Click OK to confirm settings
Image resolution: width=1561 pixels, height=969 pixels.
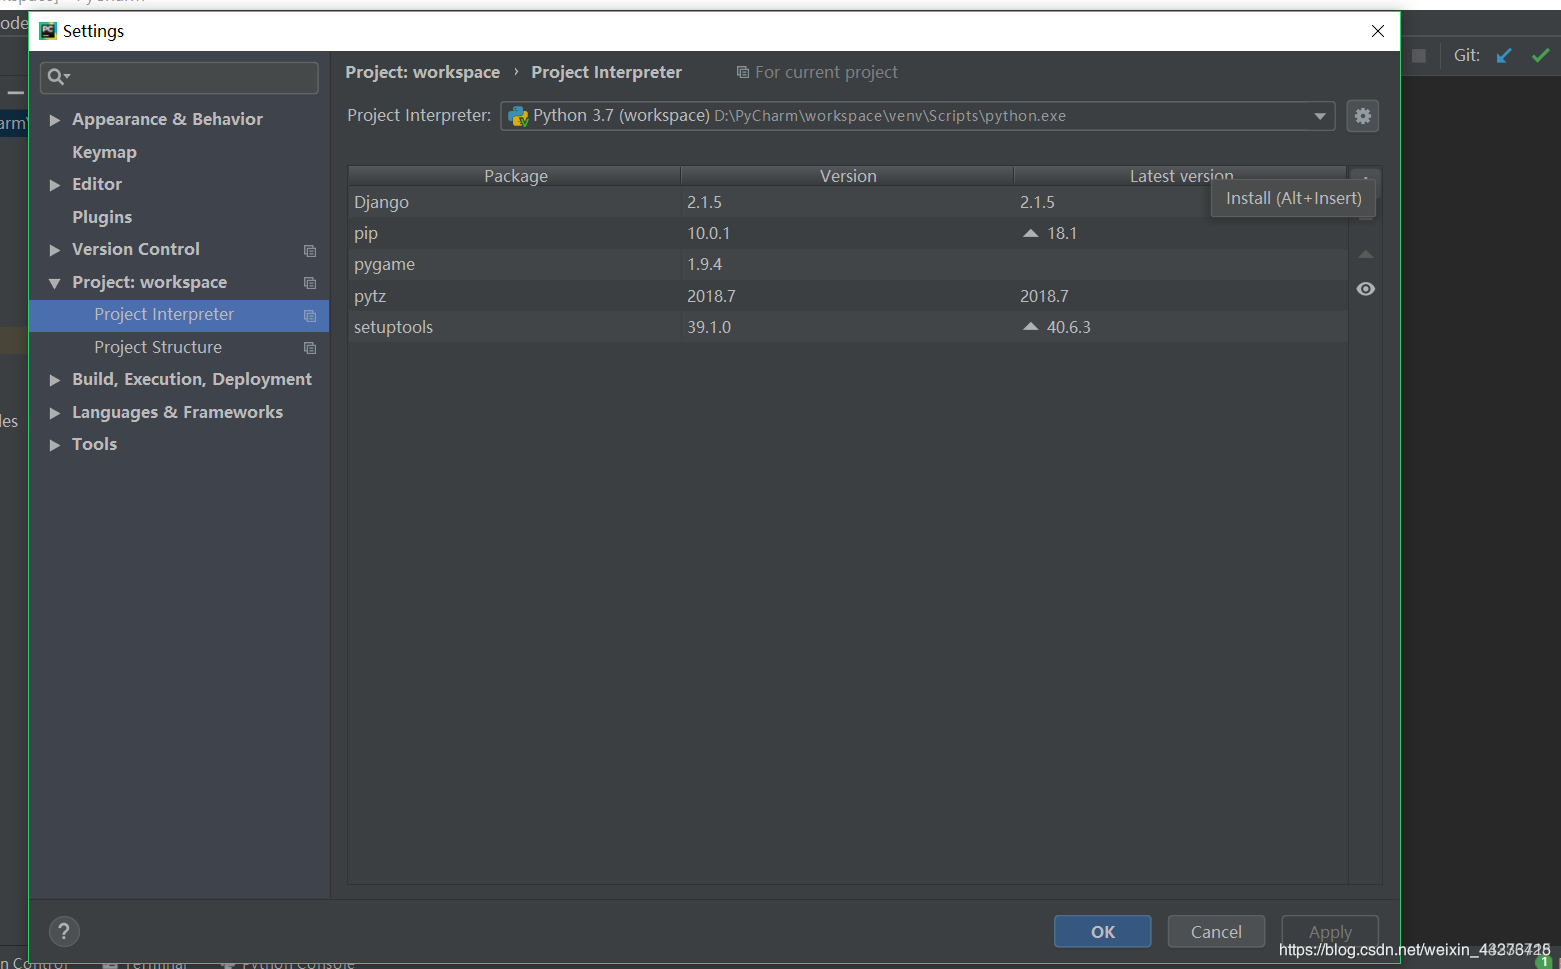tap(1102, 931)
